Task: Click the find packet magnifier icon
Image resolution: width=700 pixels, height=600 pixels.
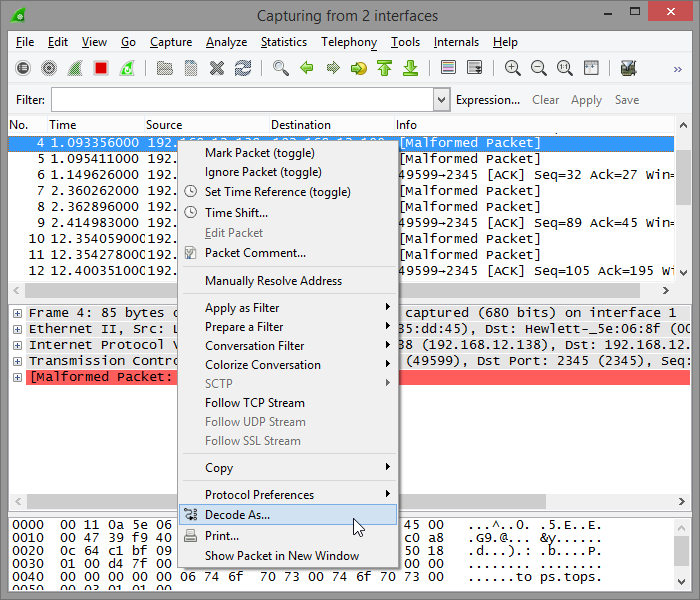Action: coord(281,68)
